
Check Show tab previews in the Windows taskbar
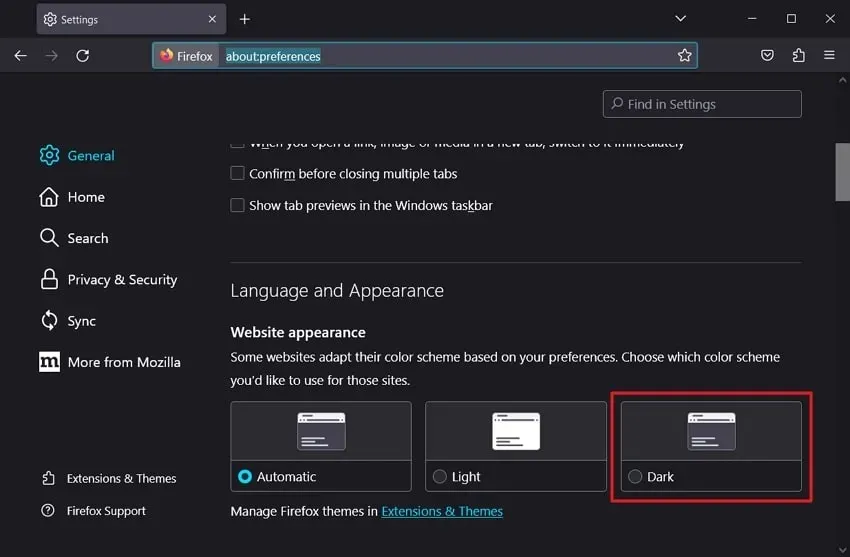[237, 205]
